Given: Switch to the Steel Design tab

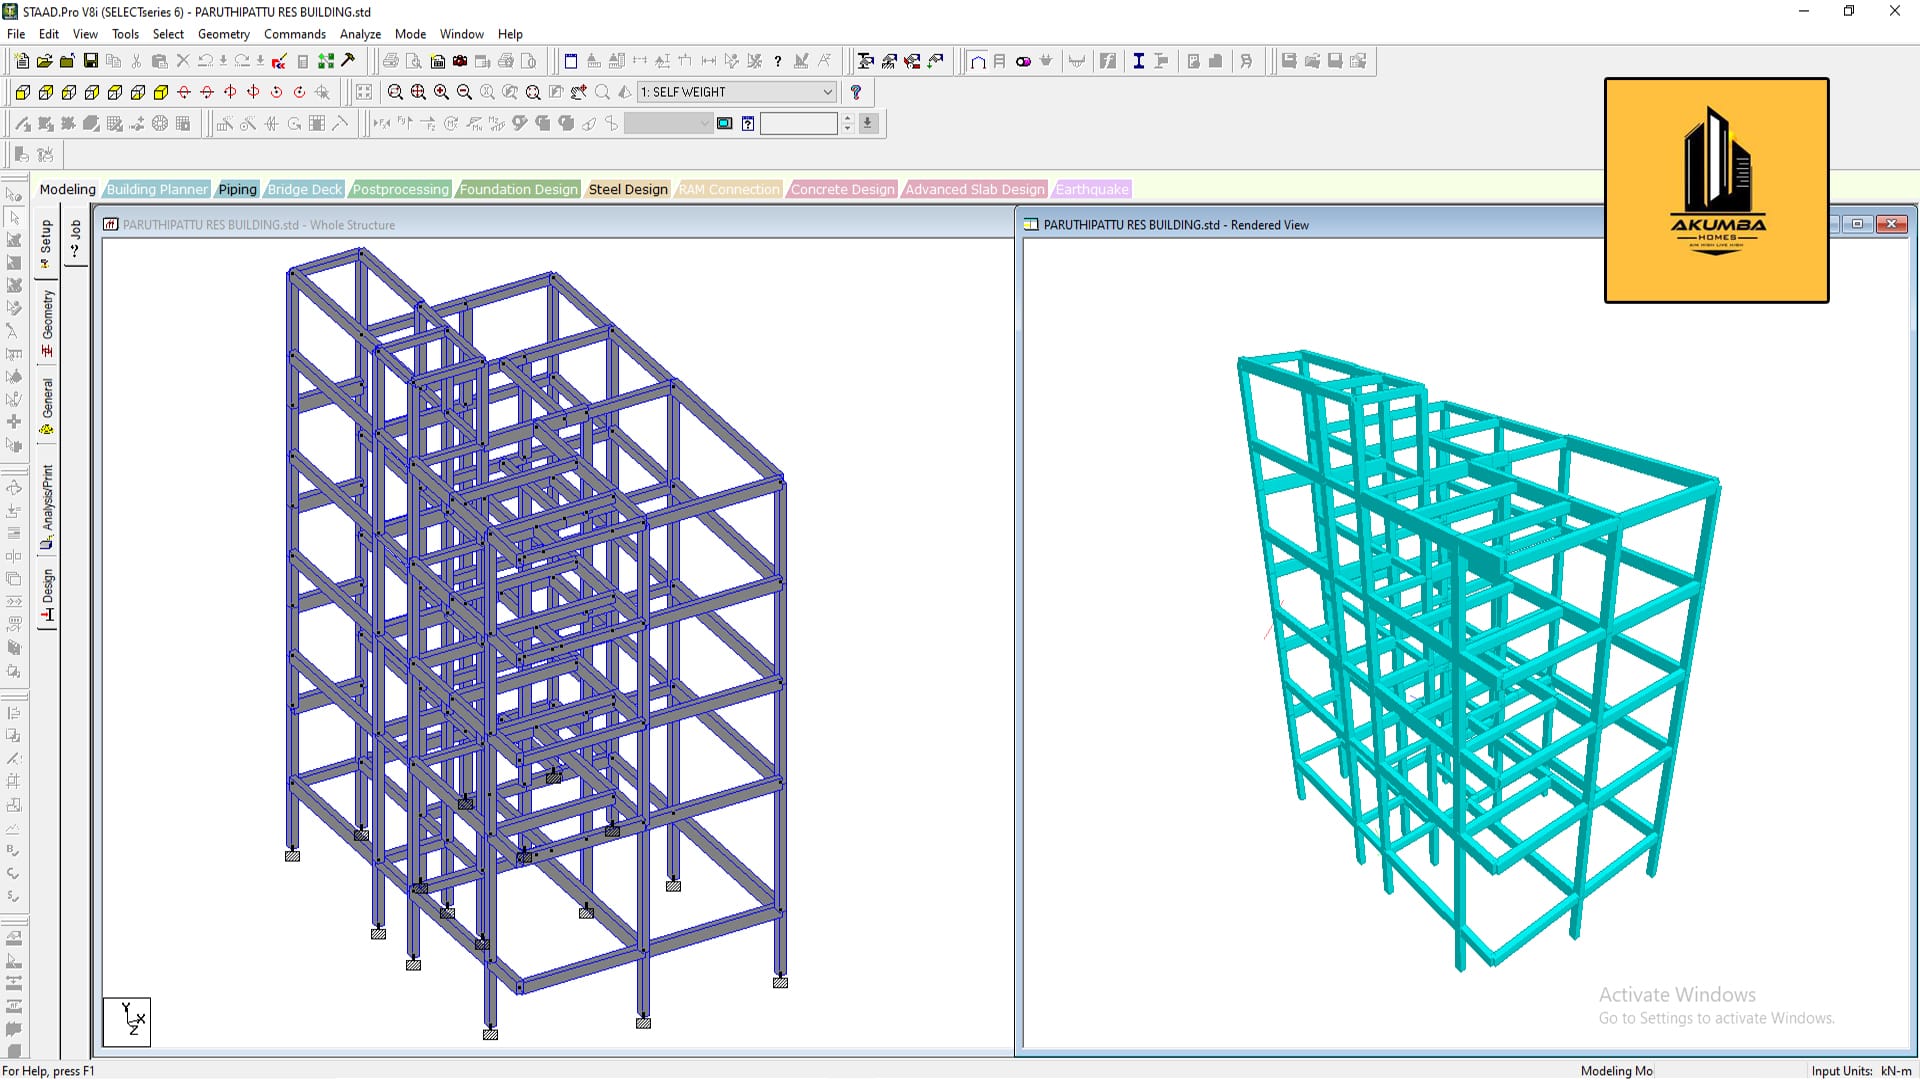Looking at the screenshot, I should pyautogui.click(x=628, y=189).
